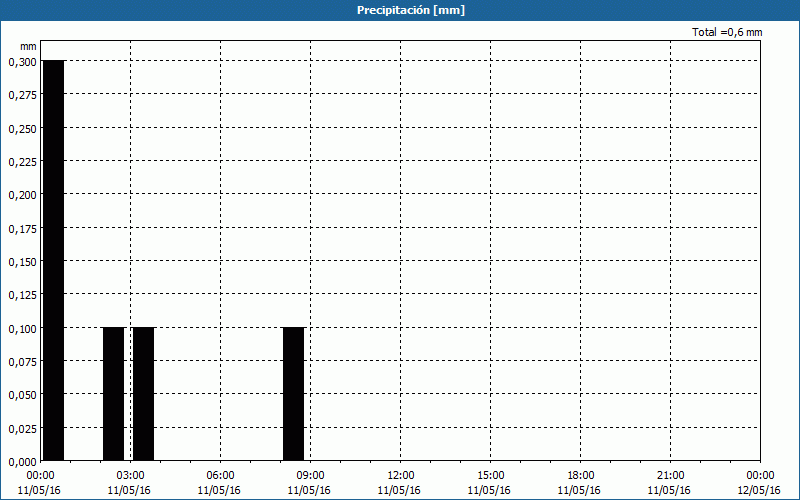Screen dimensions: 800x500
Task: Select the 0,100 mm bar just before 03:00
Action: point(113,394)
